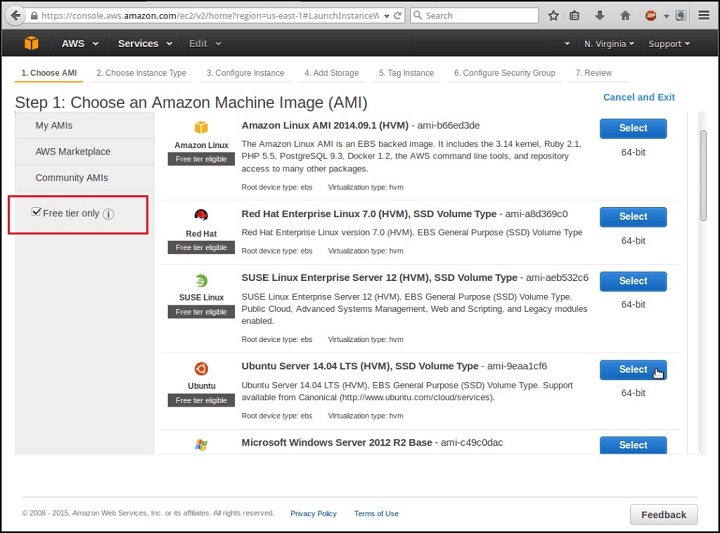
Task: Open the browser hamburger menu
Action: click(x=704, y=16)
